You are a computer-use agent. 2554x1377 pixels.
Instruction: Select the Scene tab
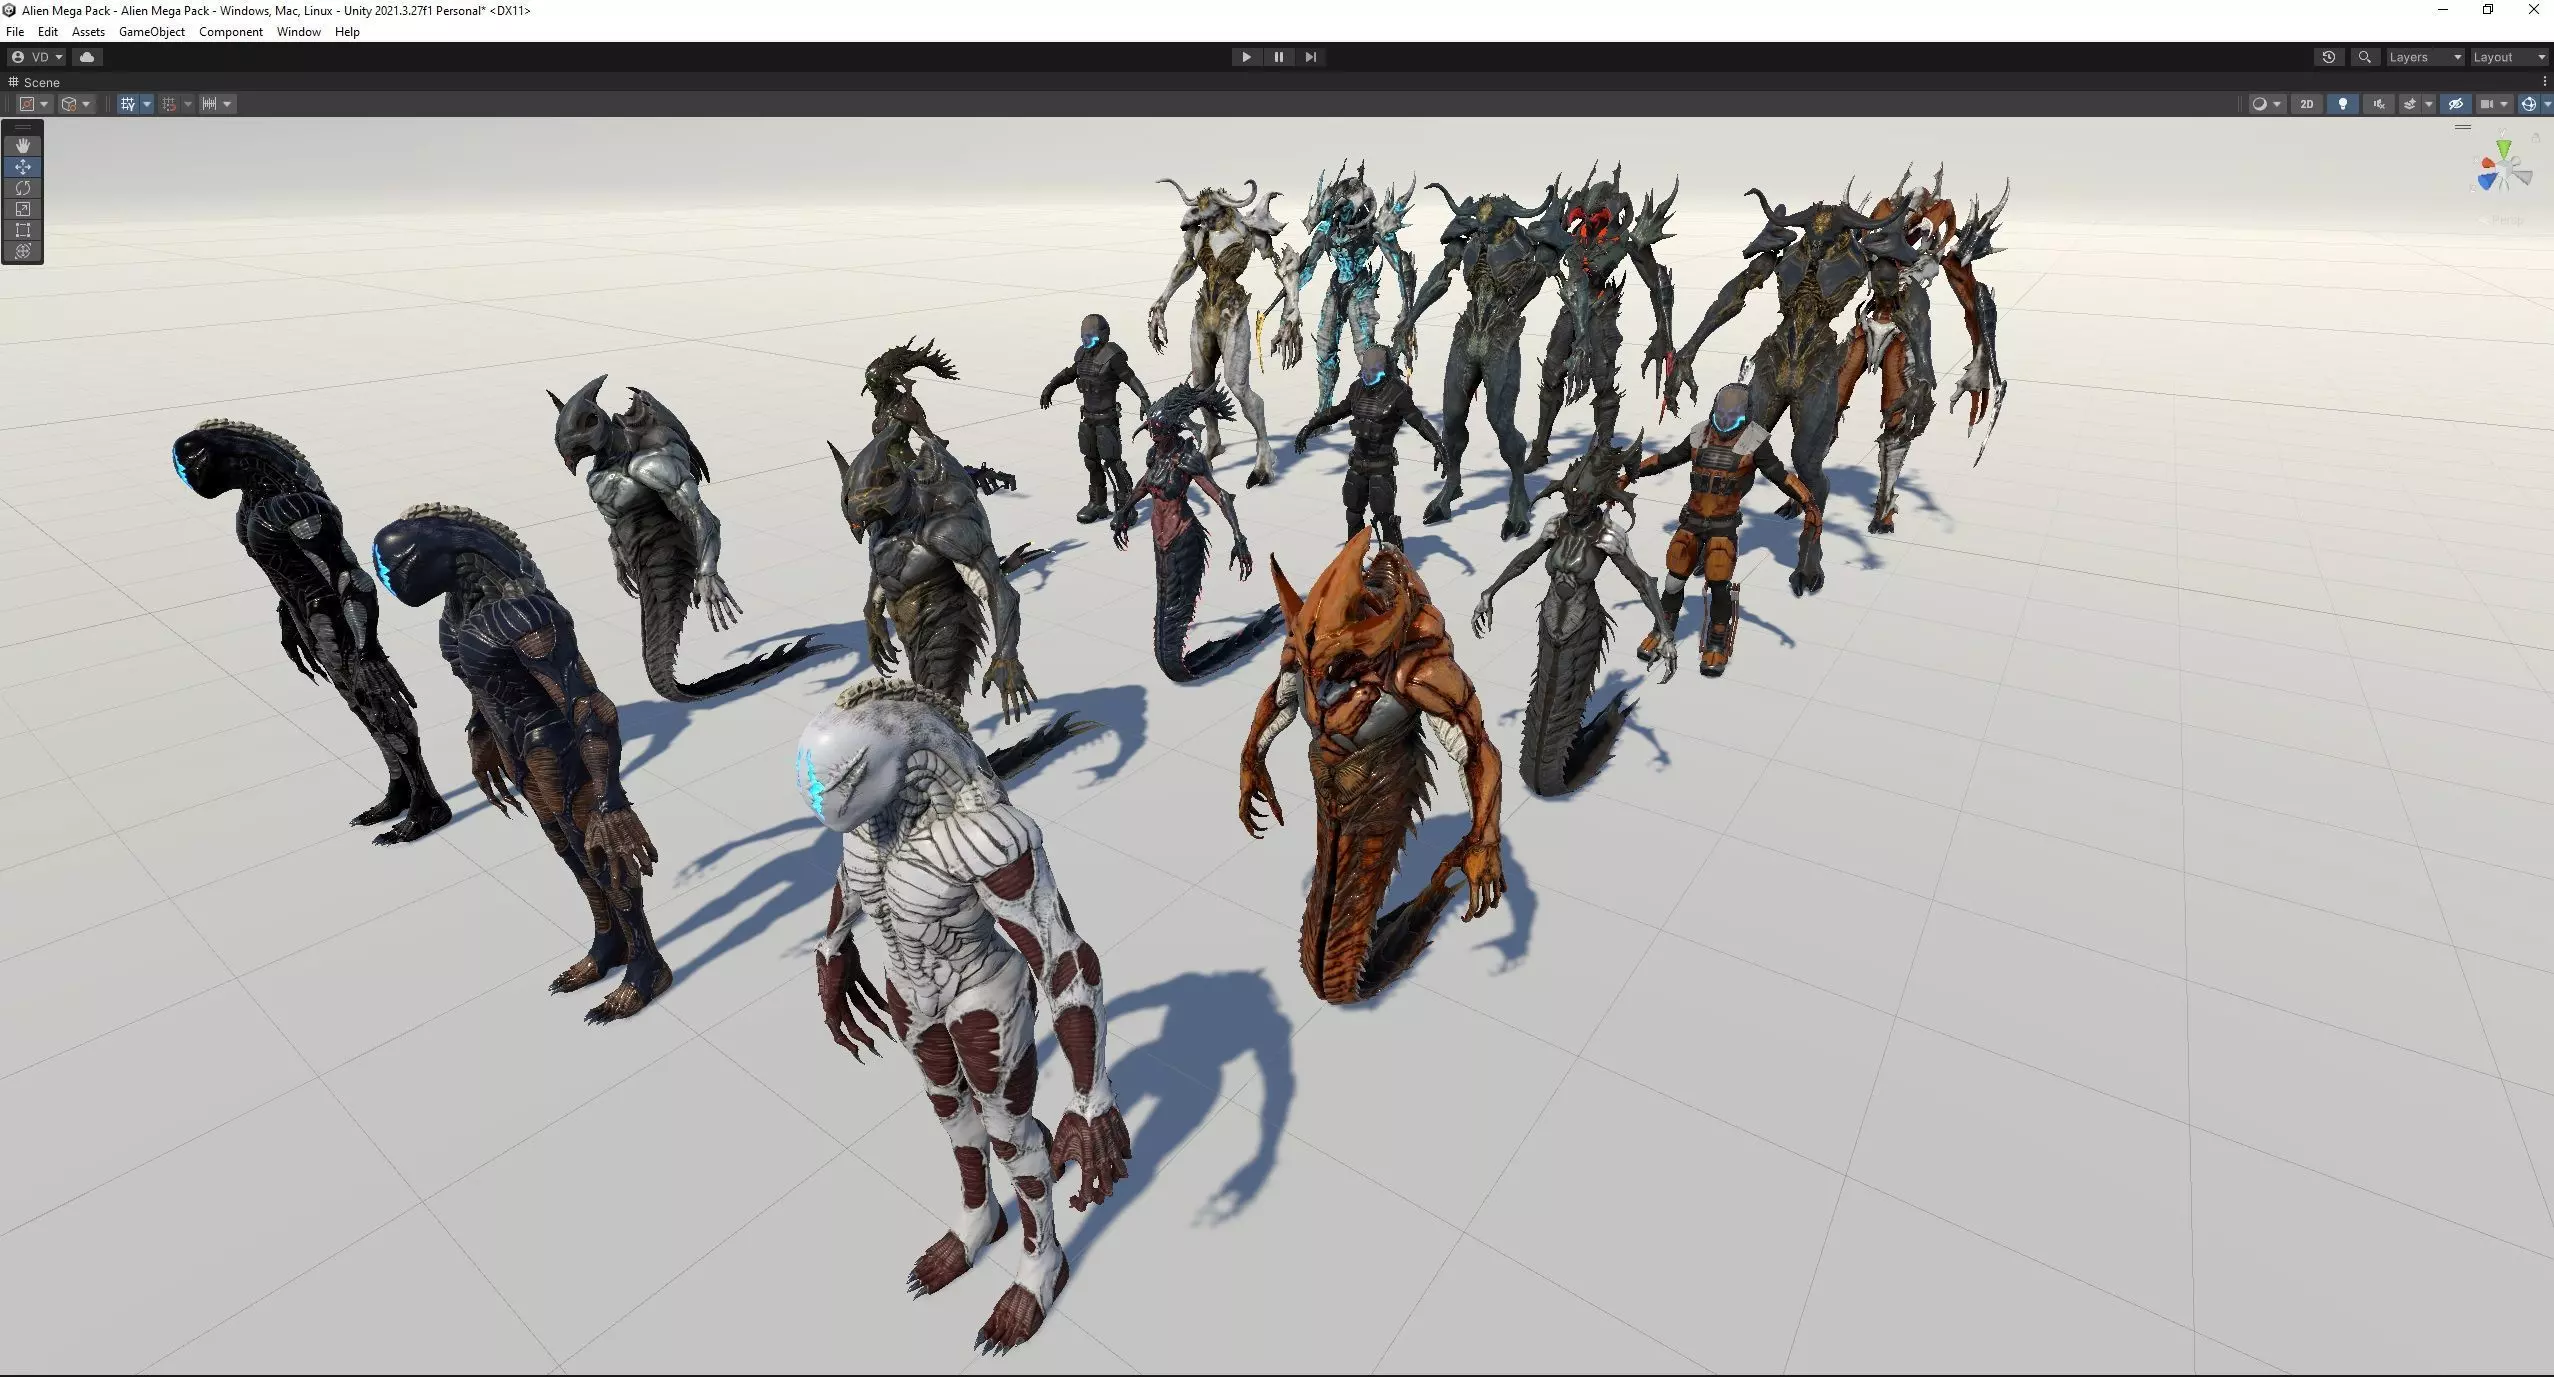35,82
